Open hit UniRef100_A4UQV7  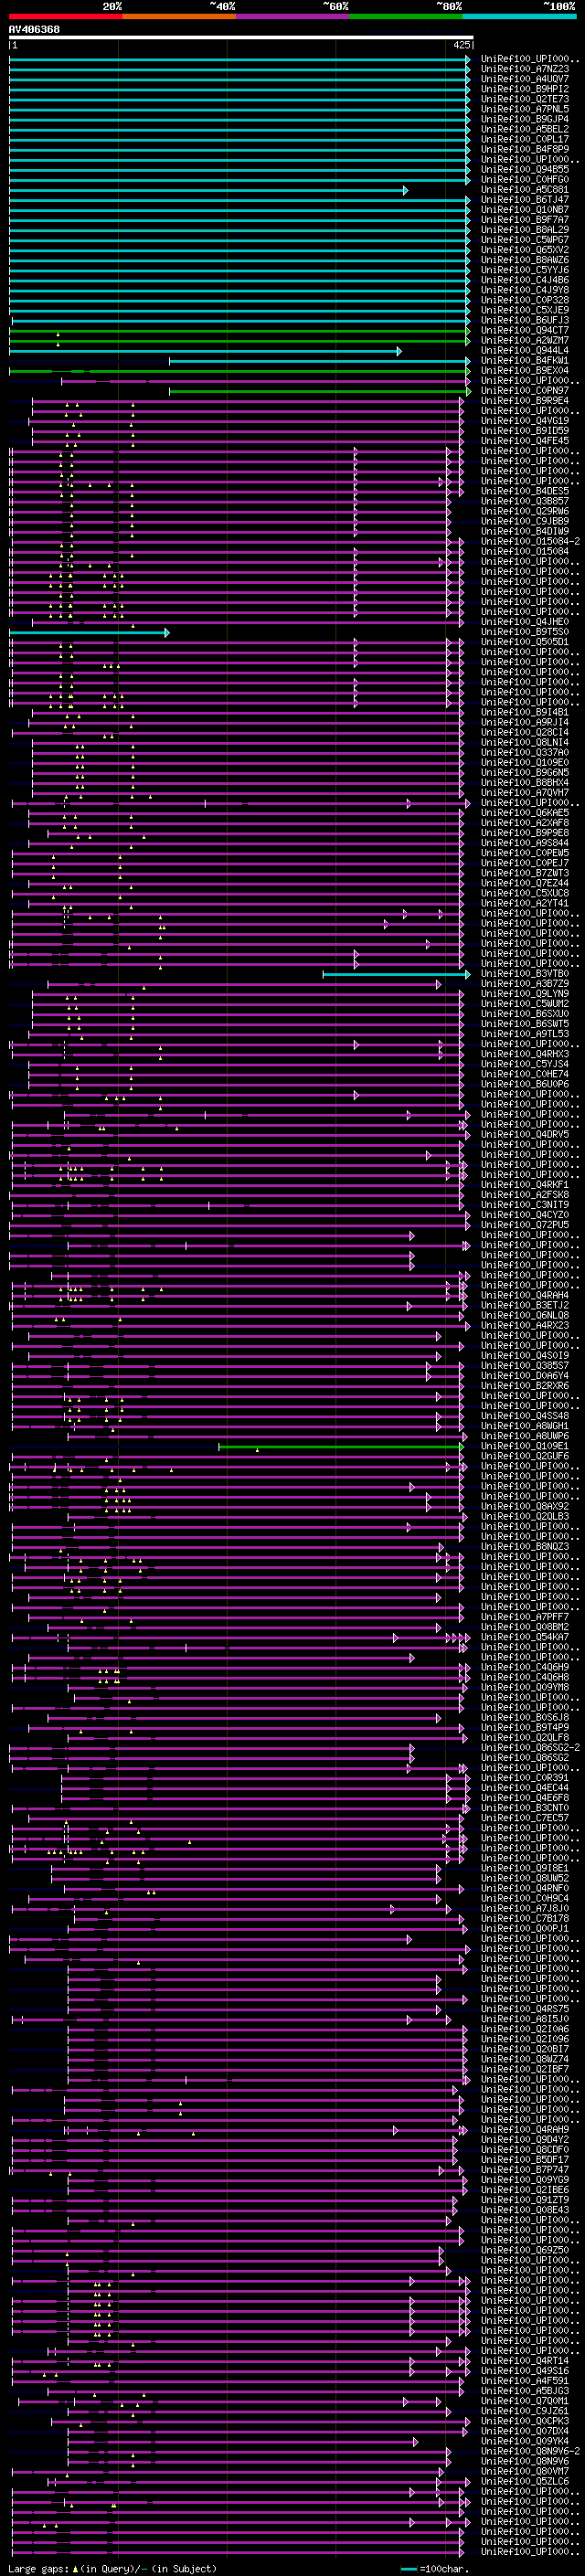[x=525, y=79]
